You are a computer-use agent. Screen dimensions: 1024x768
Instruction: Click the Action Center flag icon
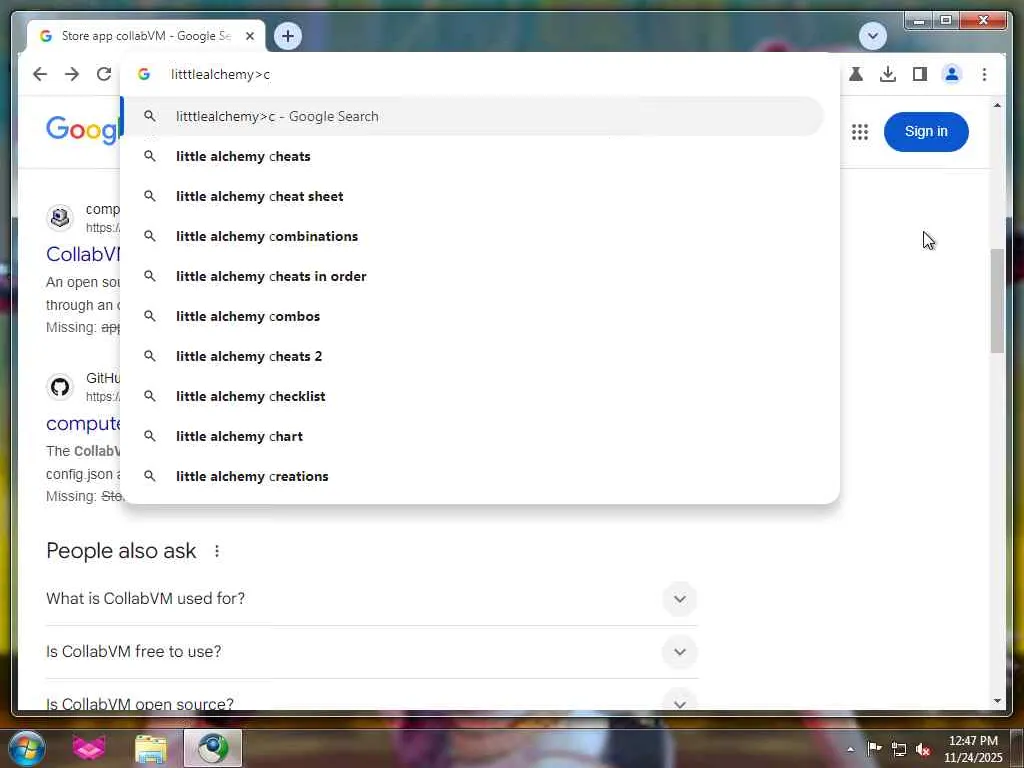point(874,748)
